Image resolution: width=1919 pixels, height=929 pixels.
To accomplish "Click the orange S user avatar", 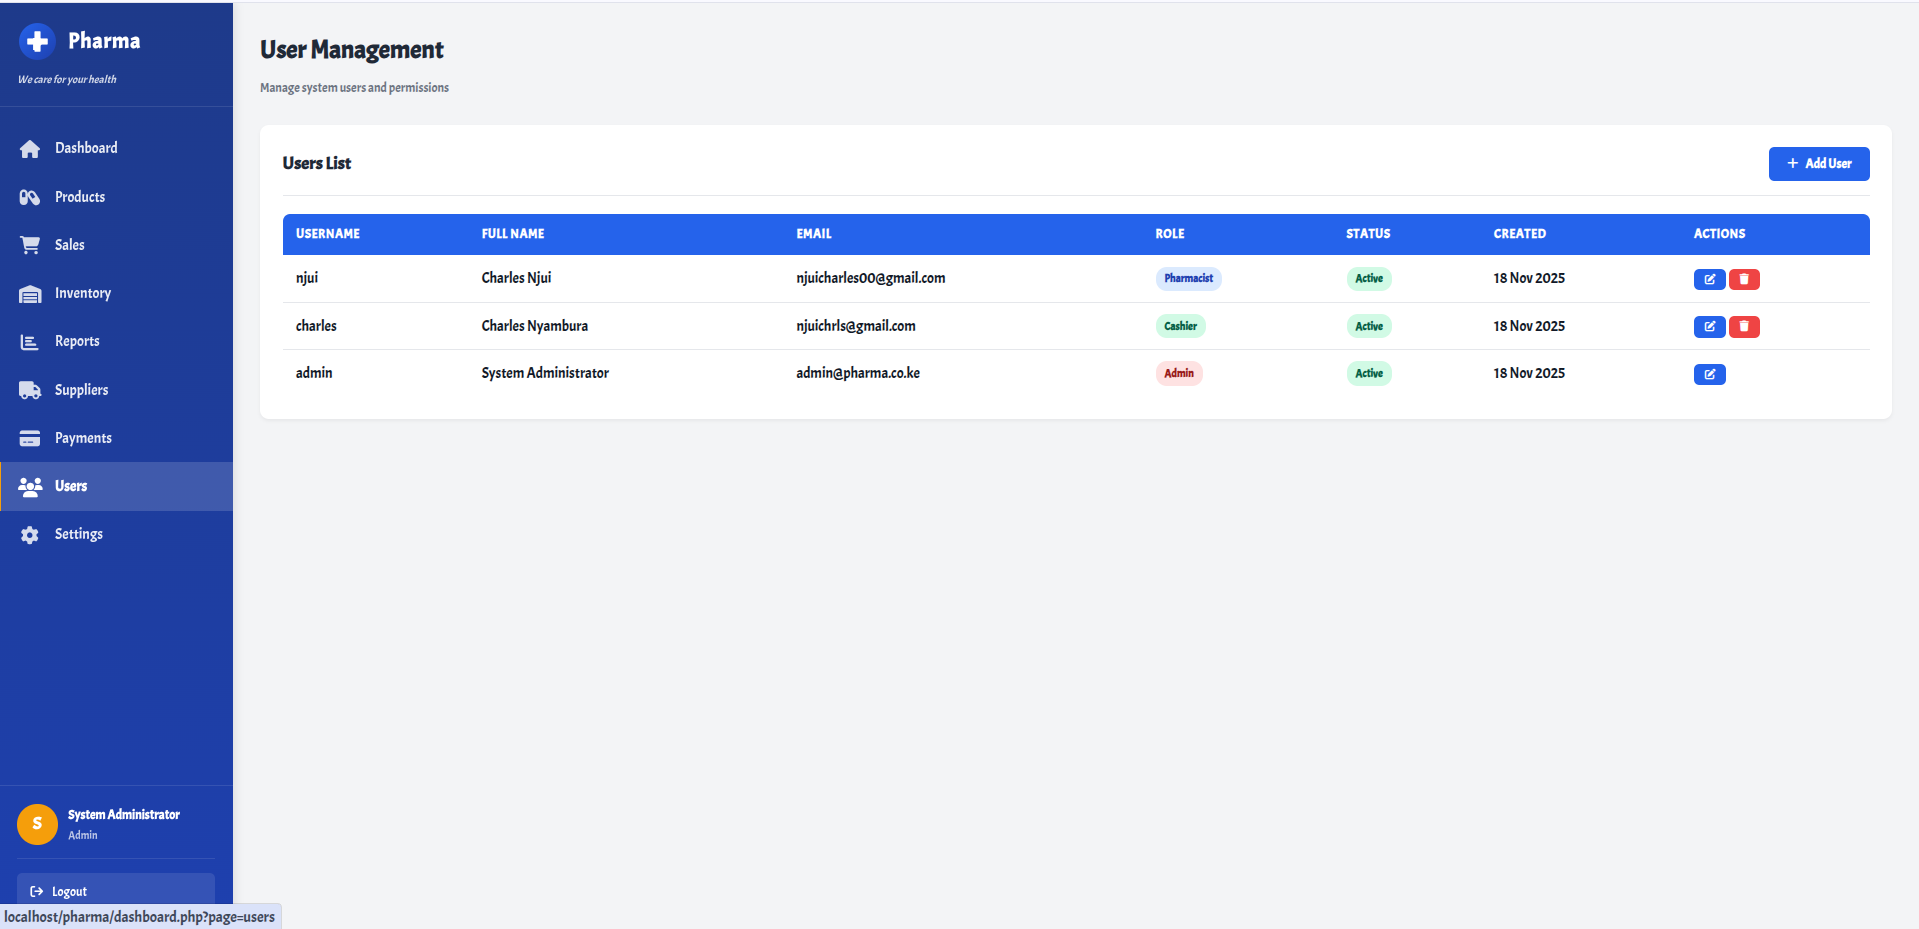I will pos(37,824).
